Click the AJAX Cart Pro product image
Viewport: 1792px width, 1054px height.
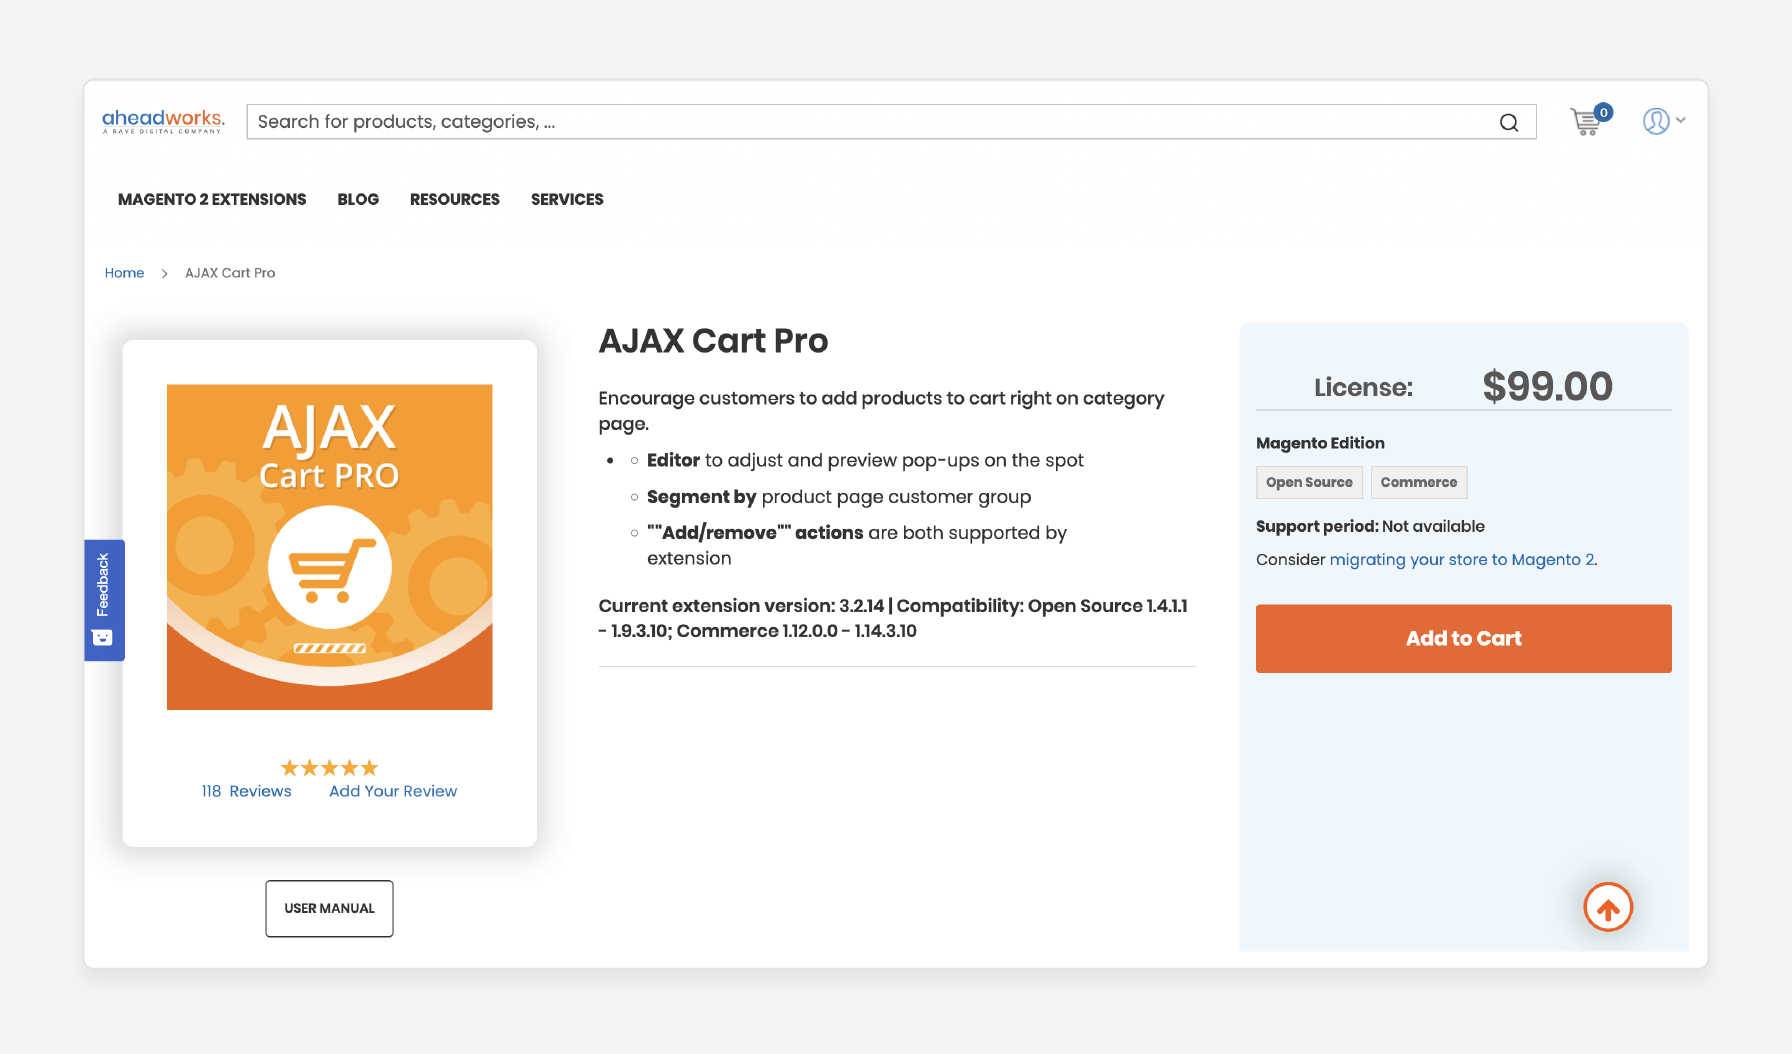click(x=329, y=547)
